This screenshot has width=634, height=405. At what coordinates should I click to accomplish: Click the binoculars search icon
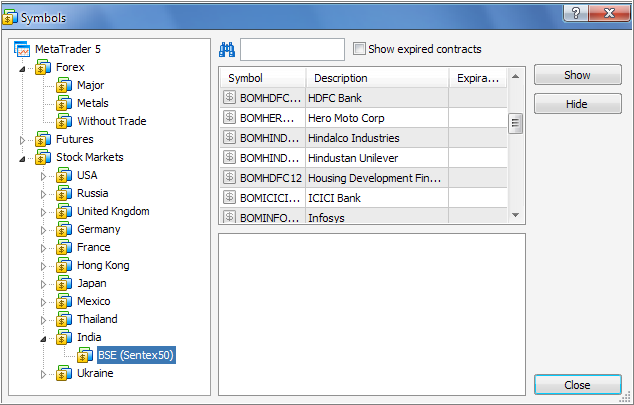pos(227,49)
